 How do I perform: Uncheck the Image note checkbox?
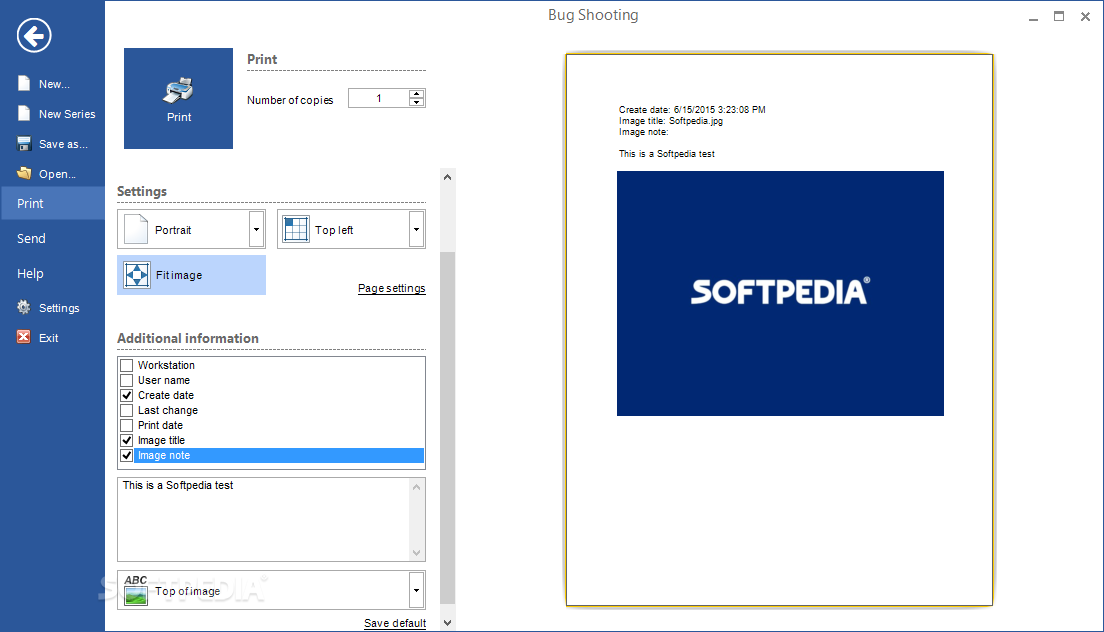pos(127,455)
